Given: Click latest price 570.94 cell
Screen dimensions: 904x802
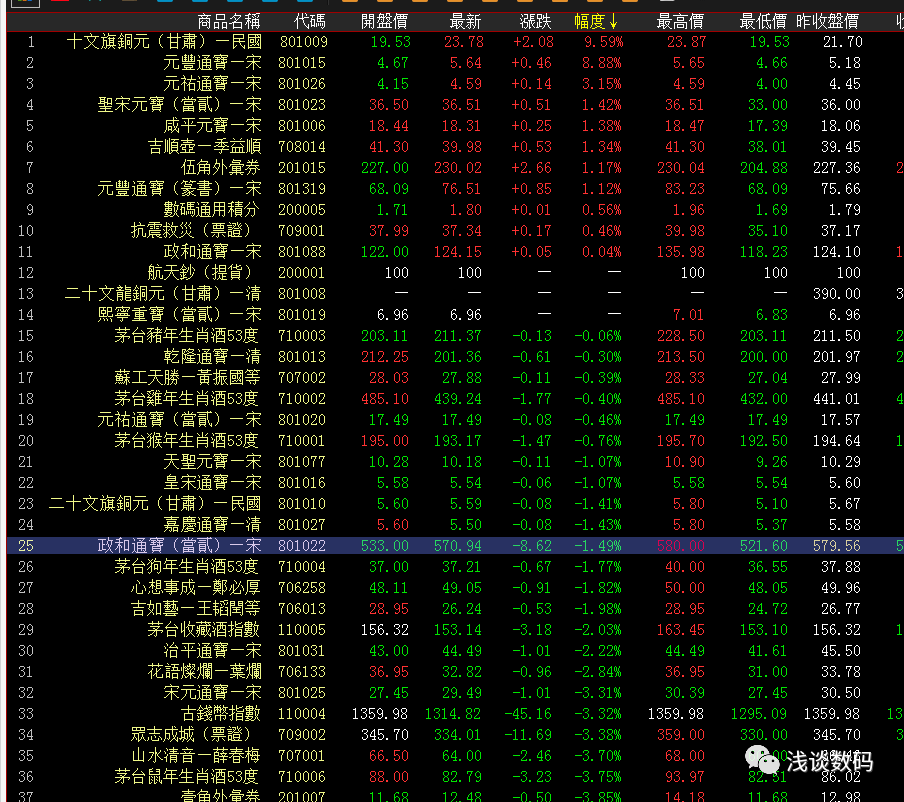Looking at the screenshot, I should tap(457, 545).
